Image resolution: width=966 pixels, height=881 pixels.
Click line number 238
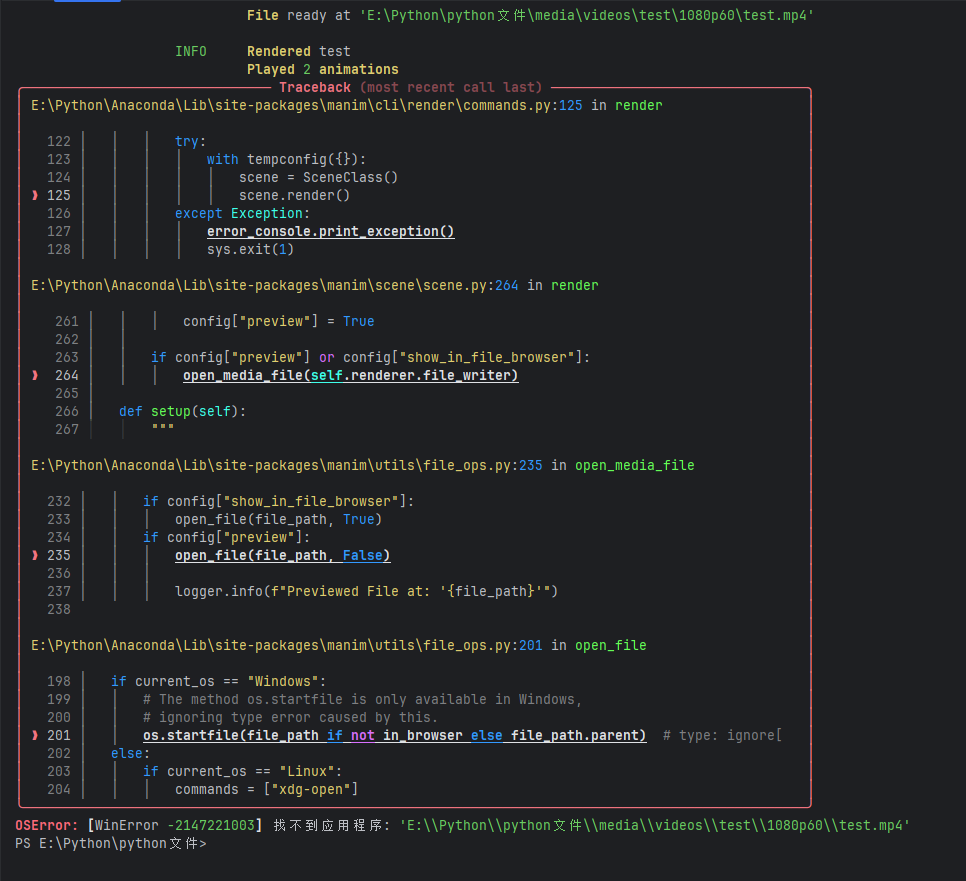(x=59, y=609)
